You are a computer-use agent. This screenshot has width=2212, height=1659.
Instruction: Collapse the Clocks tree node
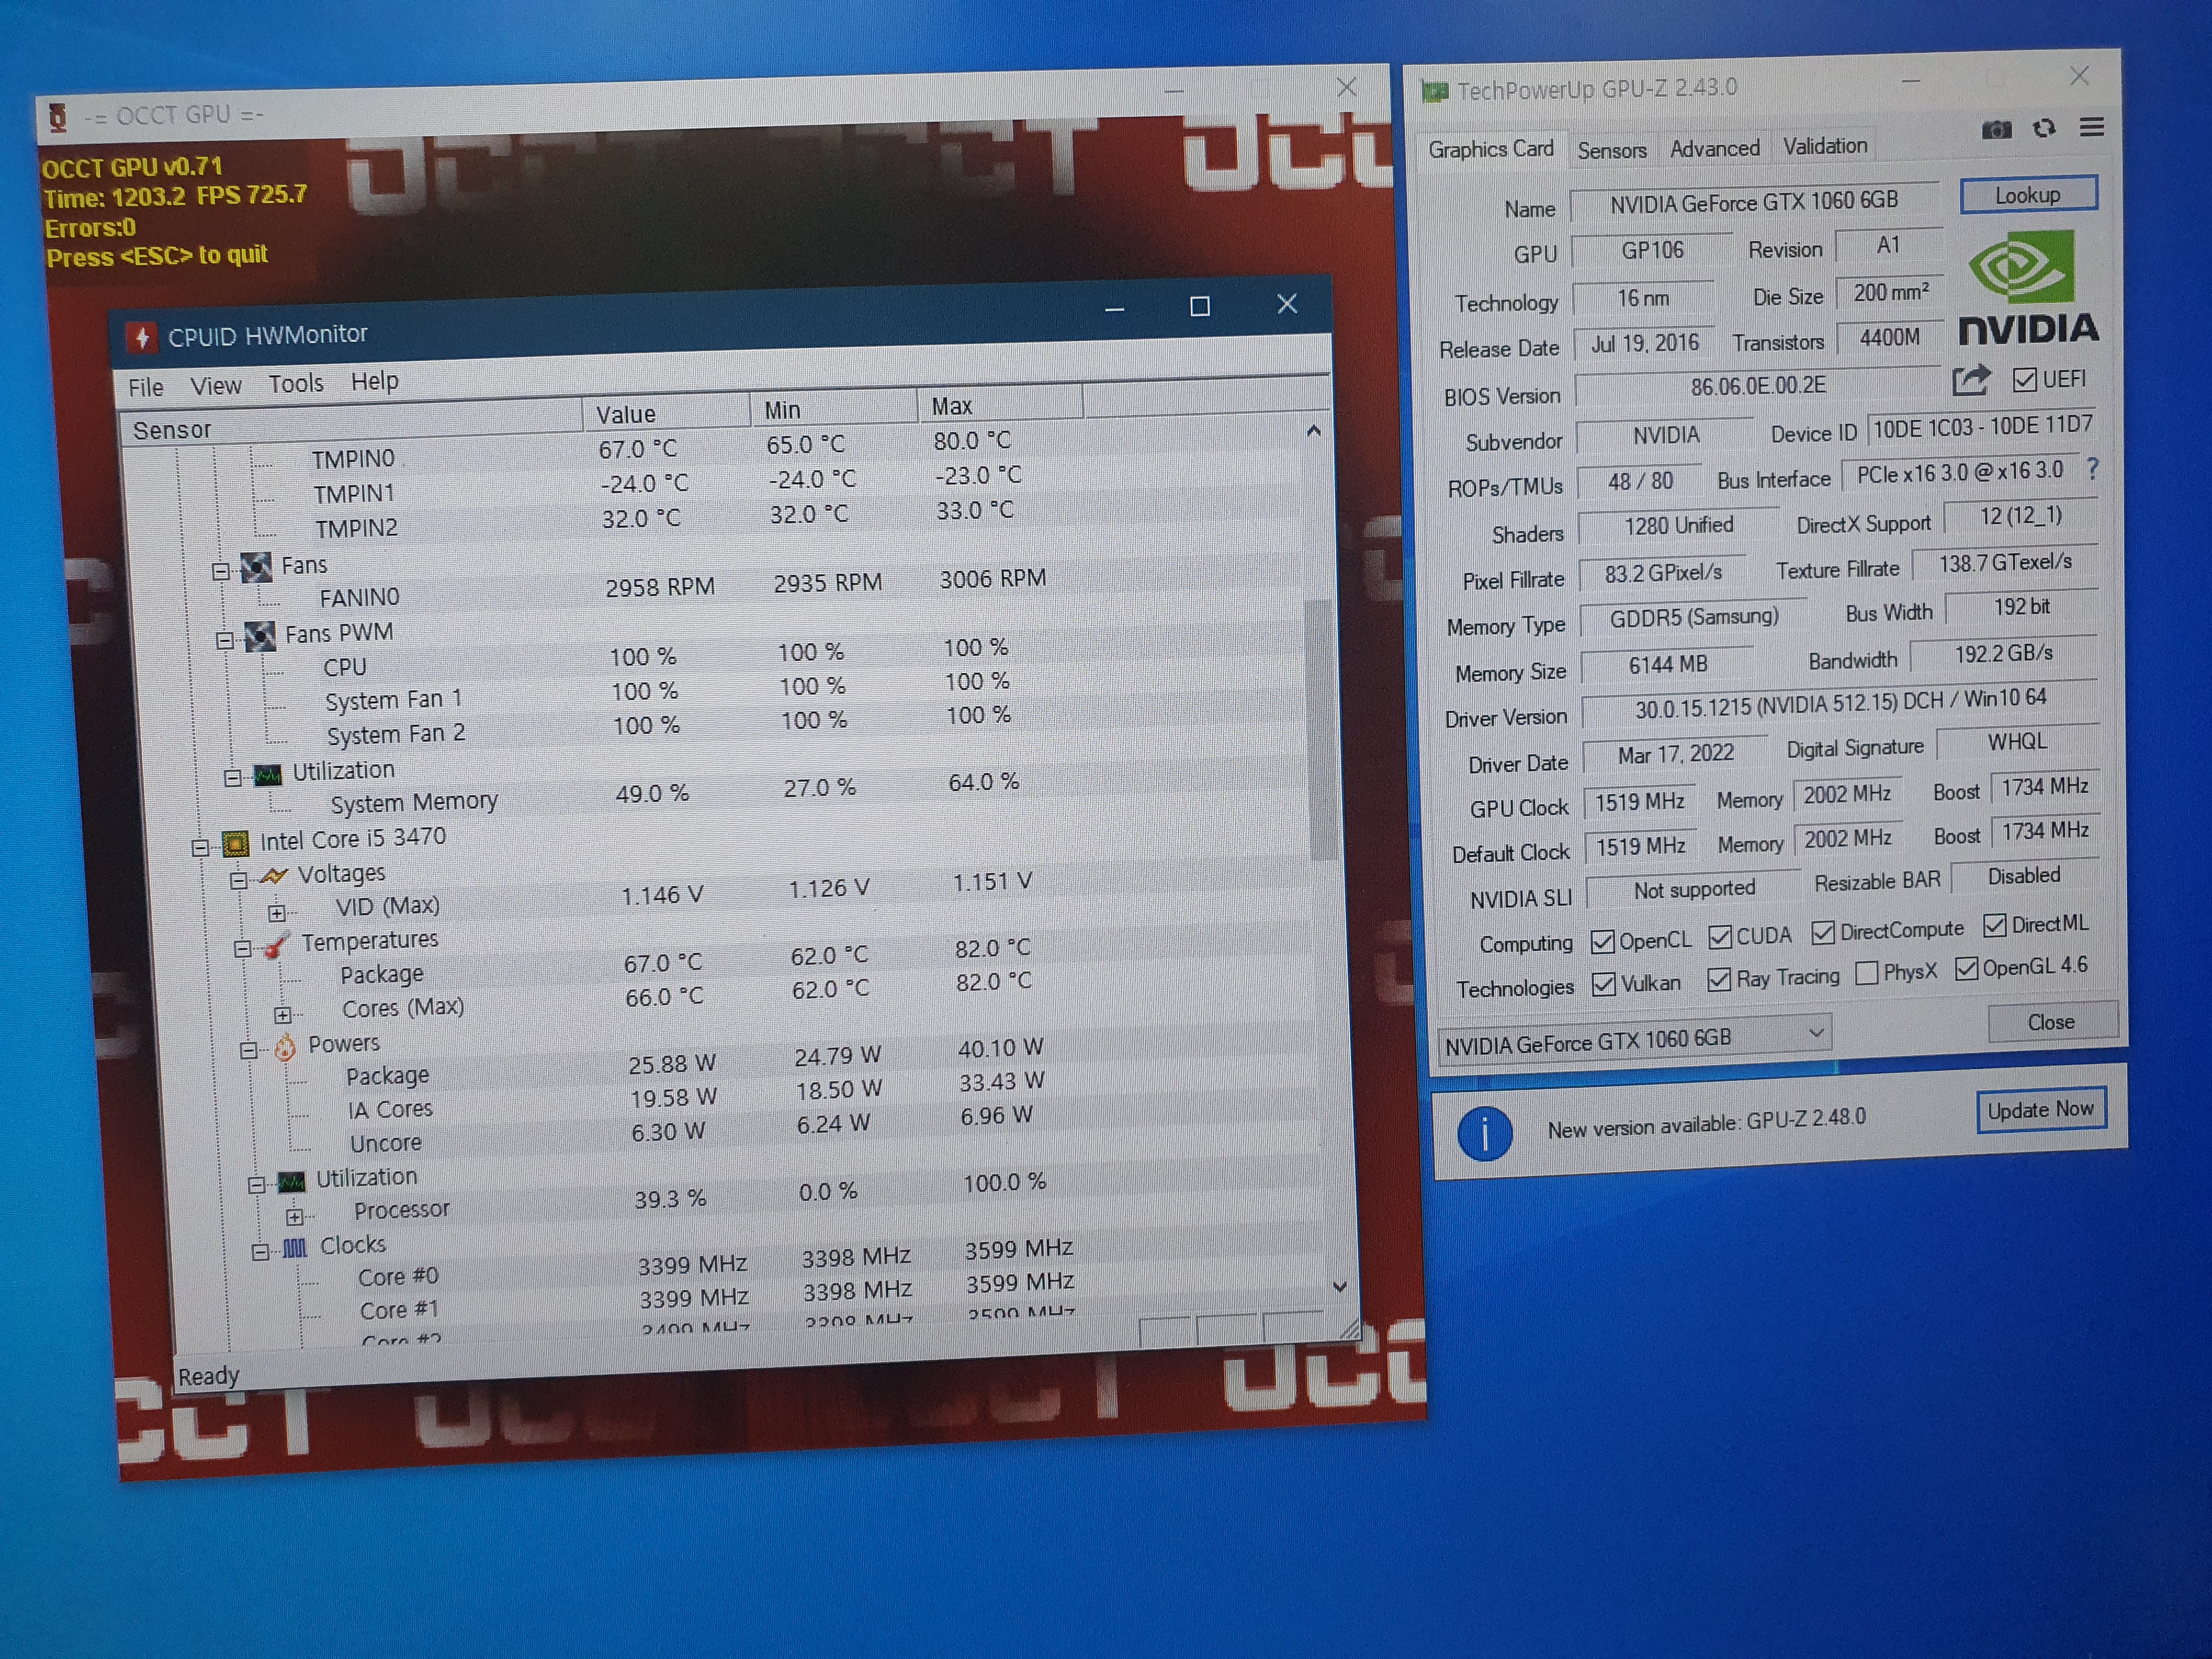[x=260, y=1252]
